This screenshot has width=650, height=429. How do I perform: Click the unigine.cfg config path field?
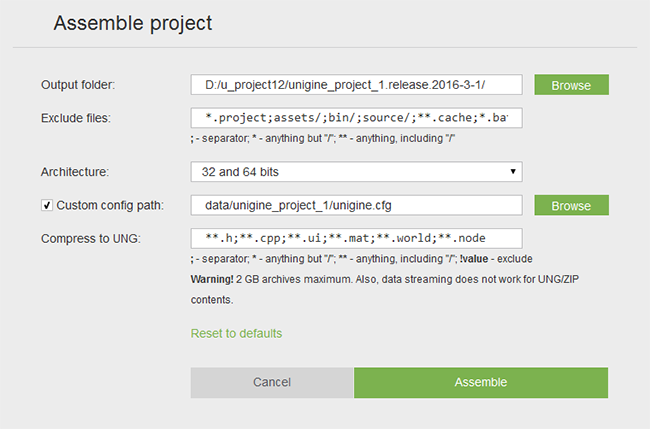[357, 205]
